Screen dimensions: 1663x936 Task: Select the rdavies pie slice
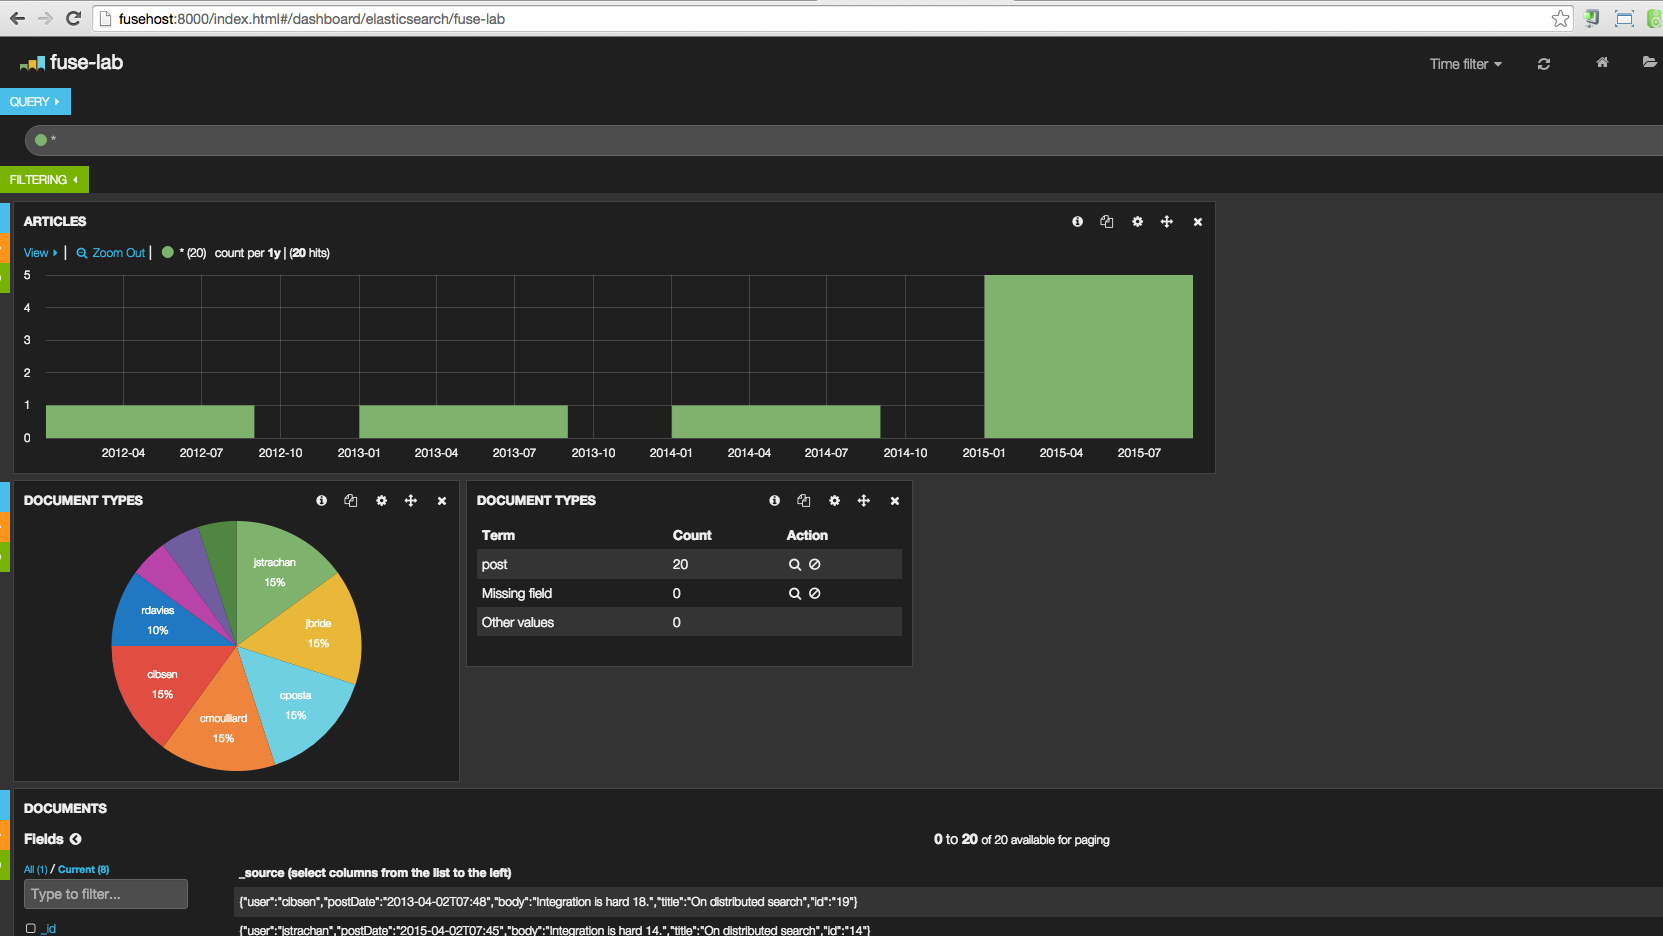157,620
